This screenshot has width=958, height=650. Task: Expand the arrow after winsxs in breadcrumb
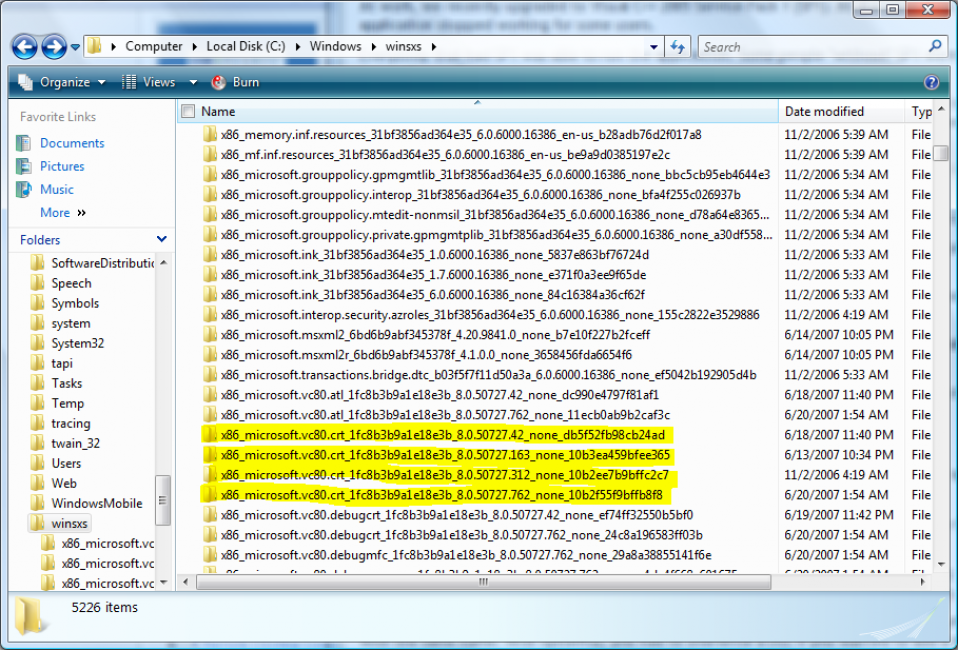[434, 46]
